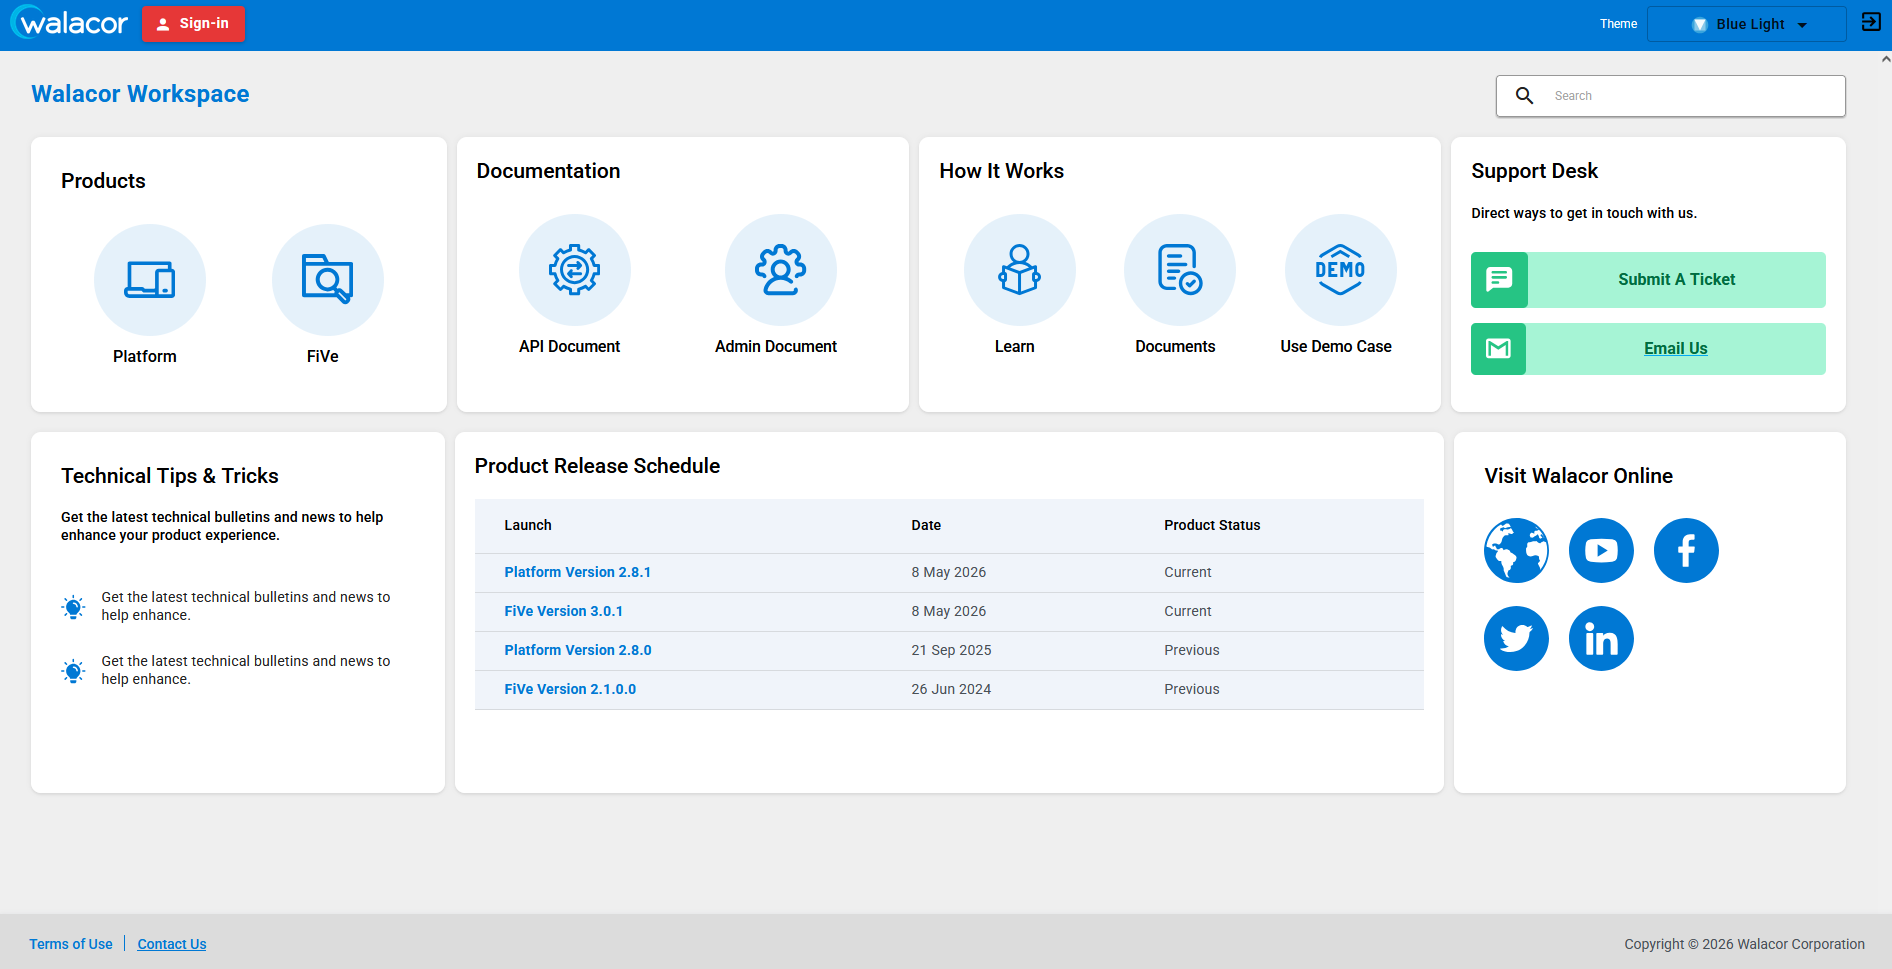Image resolution: width=1892 pixels, height=969 pixels.
Task: Click the first technical bulletin tip text
Action: [246, 607]
